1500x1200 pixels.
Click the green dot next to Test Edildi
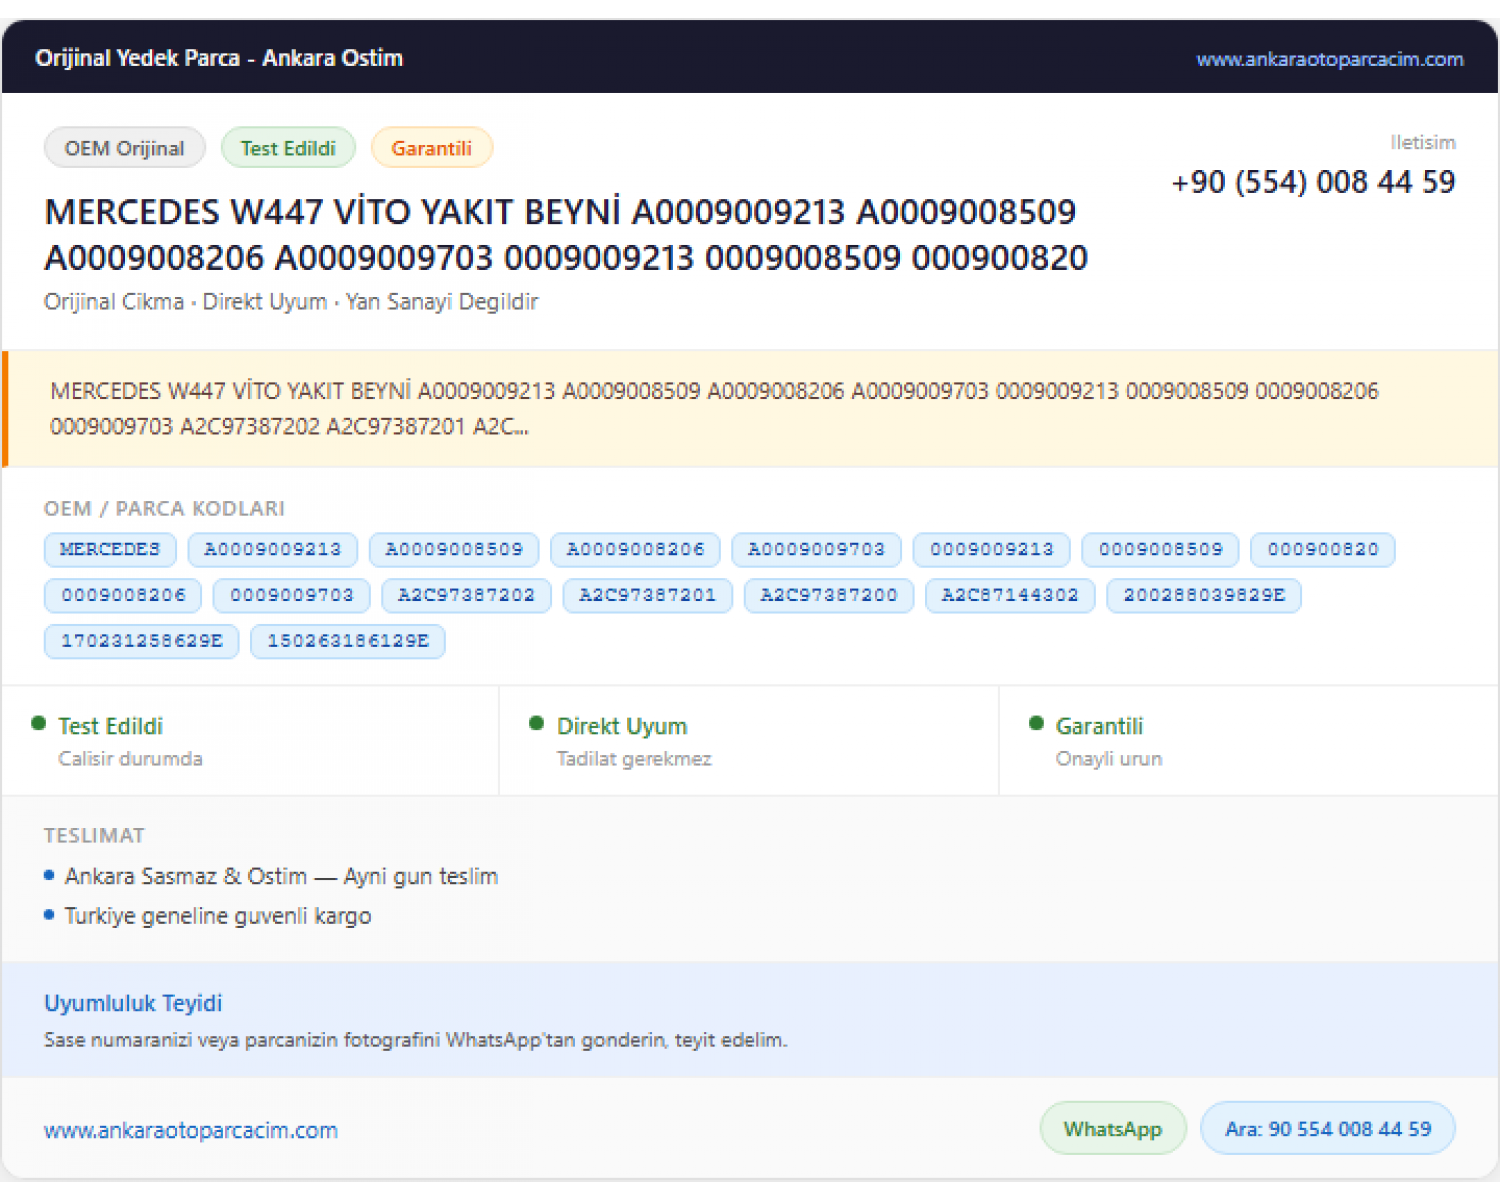(39, 723)
